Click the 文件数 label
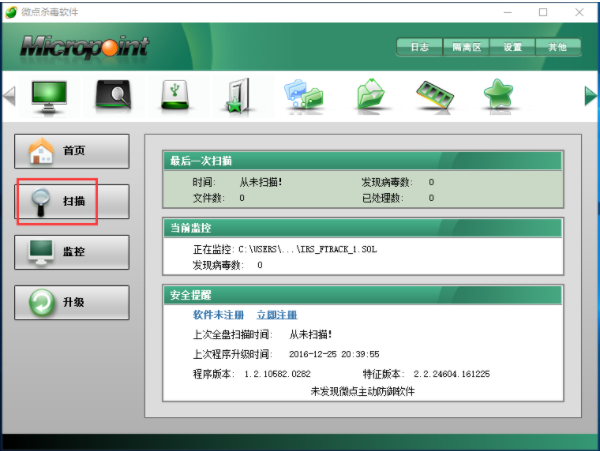This screenshot has width=600, height=451. [209, 198]
